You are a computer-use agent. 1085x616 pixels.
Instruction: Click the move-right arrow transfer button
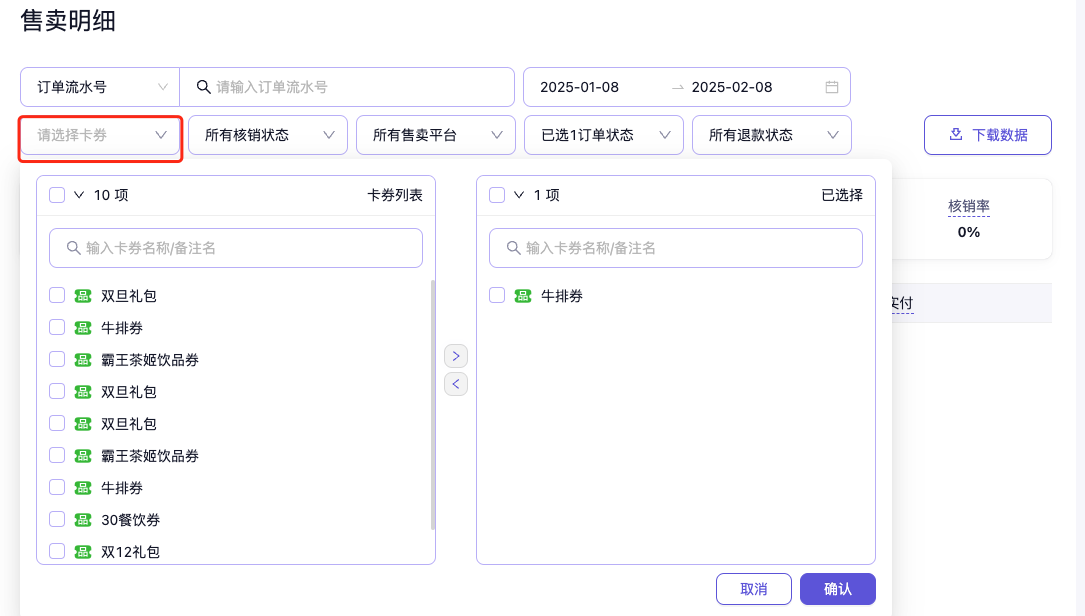[x=456, y=356]
